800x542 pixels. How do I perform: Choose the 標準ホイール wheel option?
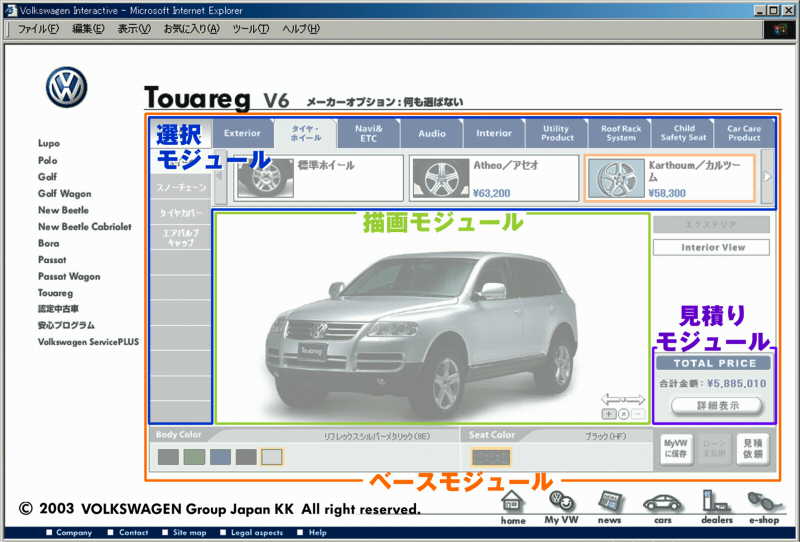[318, 178]
